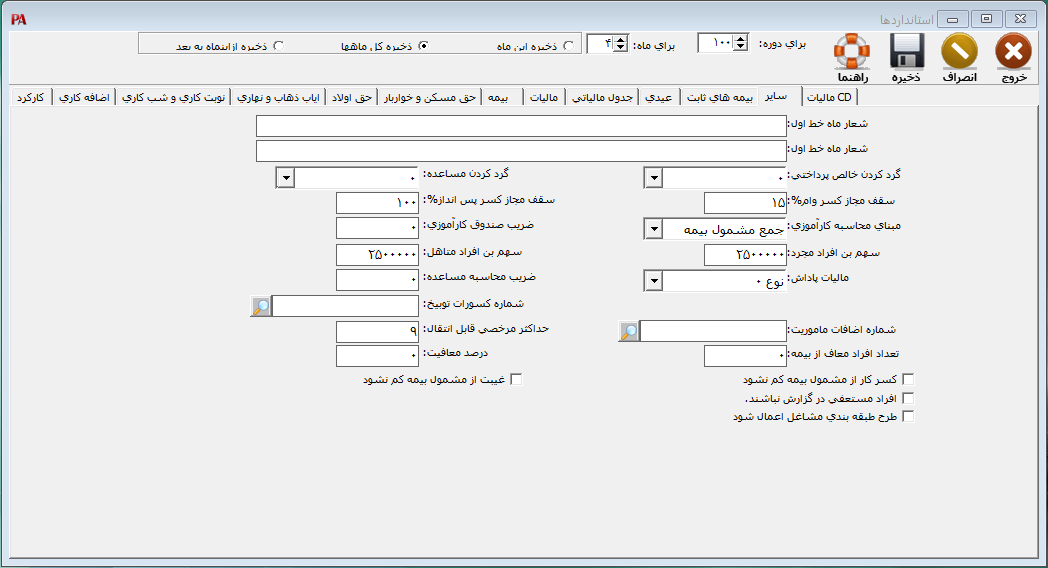Screen dimensions: 1048x568
Task: Open the مبنای محاسبه کارآموزی dropdown
Action: pos(652,229)
